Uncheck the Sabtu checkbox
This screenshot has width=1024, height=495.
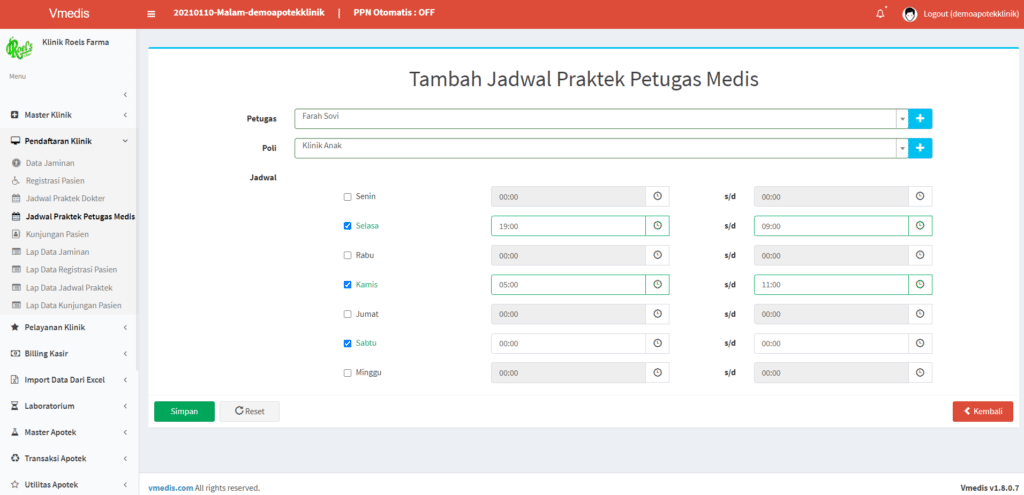coord(347,343)
